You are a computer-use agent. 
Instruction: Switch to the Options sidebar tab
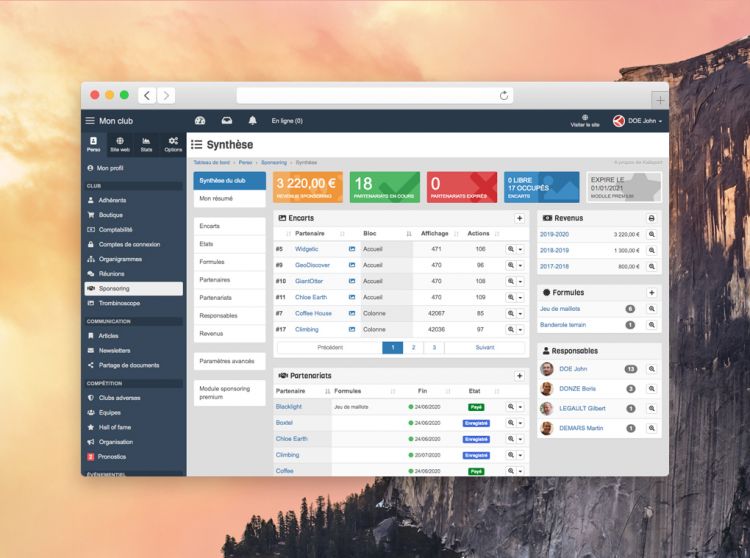coord(173,144)
